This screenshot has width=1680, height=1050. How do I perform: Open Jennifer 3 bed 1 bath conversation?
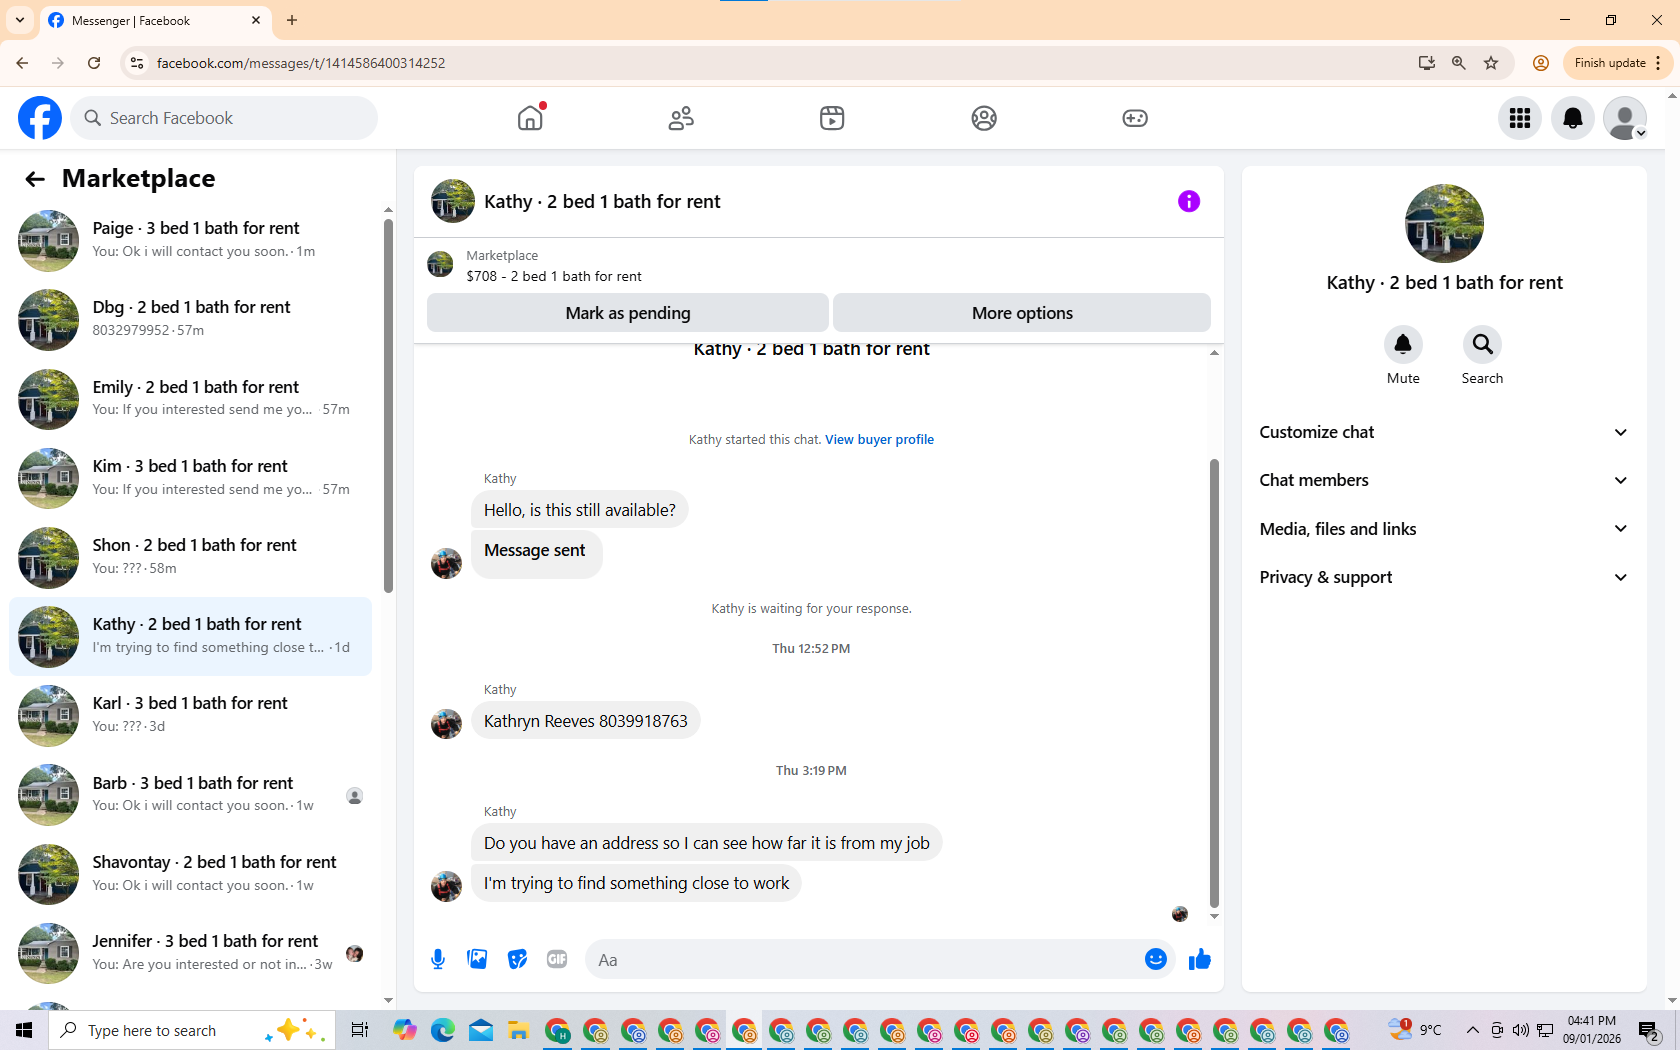[191, 953]
